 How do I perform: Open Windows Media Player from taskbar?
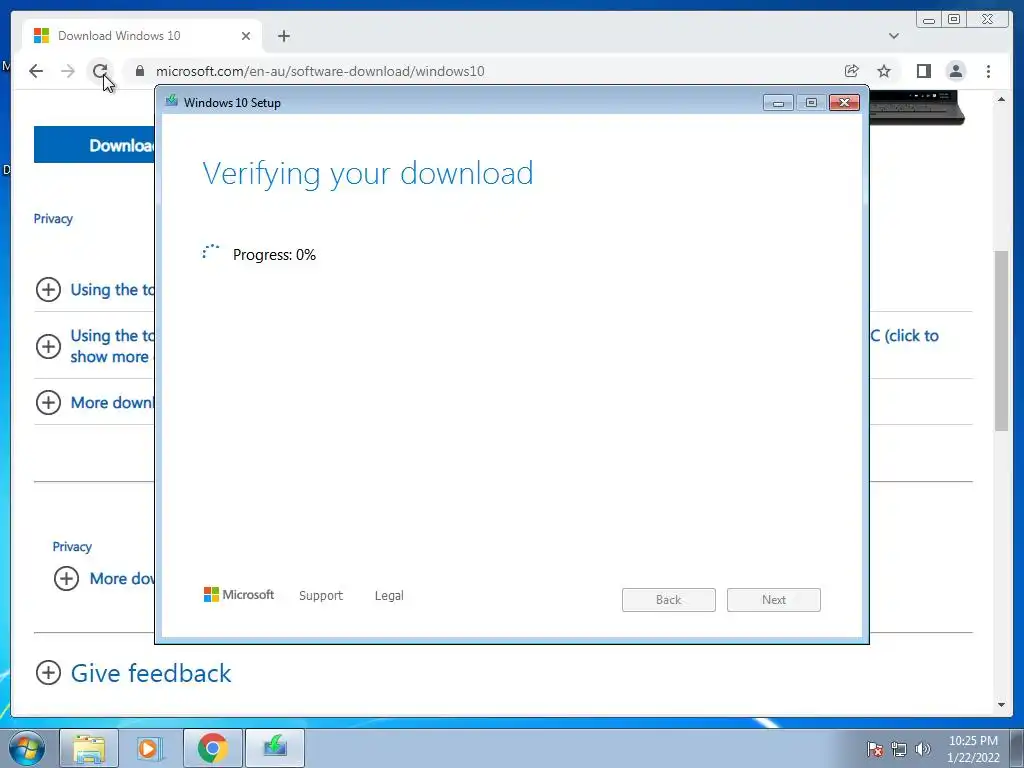150,748
